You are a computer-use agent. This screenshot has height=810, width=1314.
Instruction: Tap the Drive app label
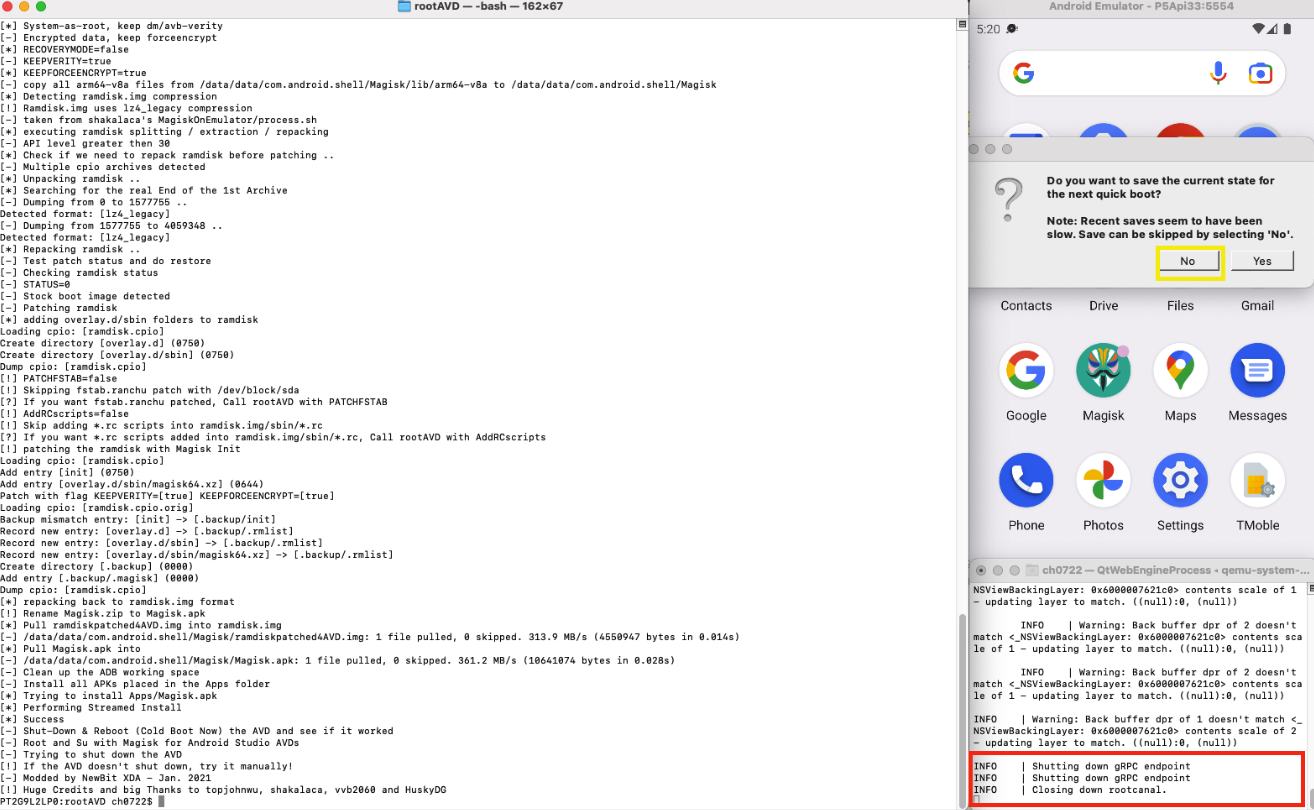pos(1103,306)
